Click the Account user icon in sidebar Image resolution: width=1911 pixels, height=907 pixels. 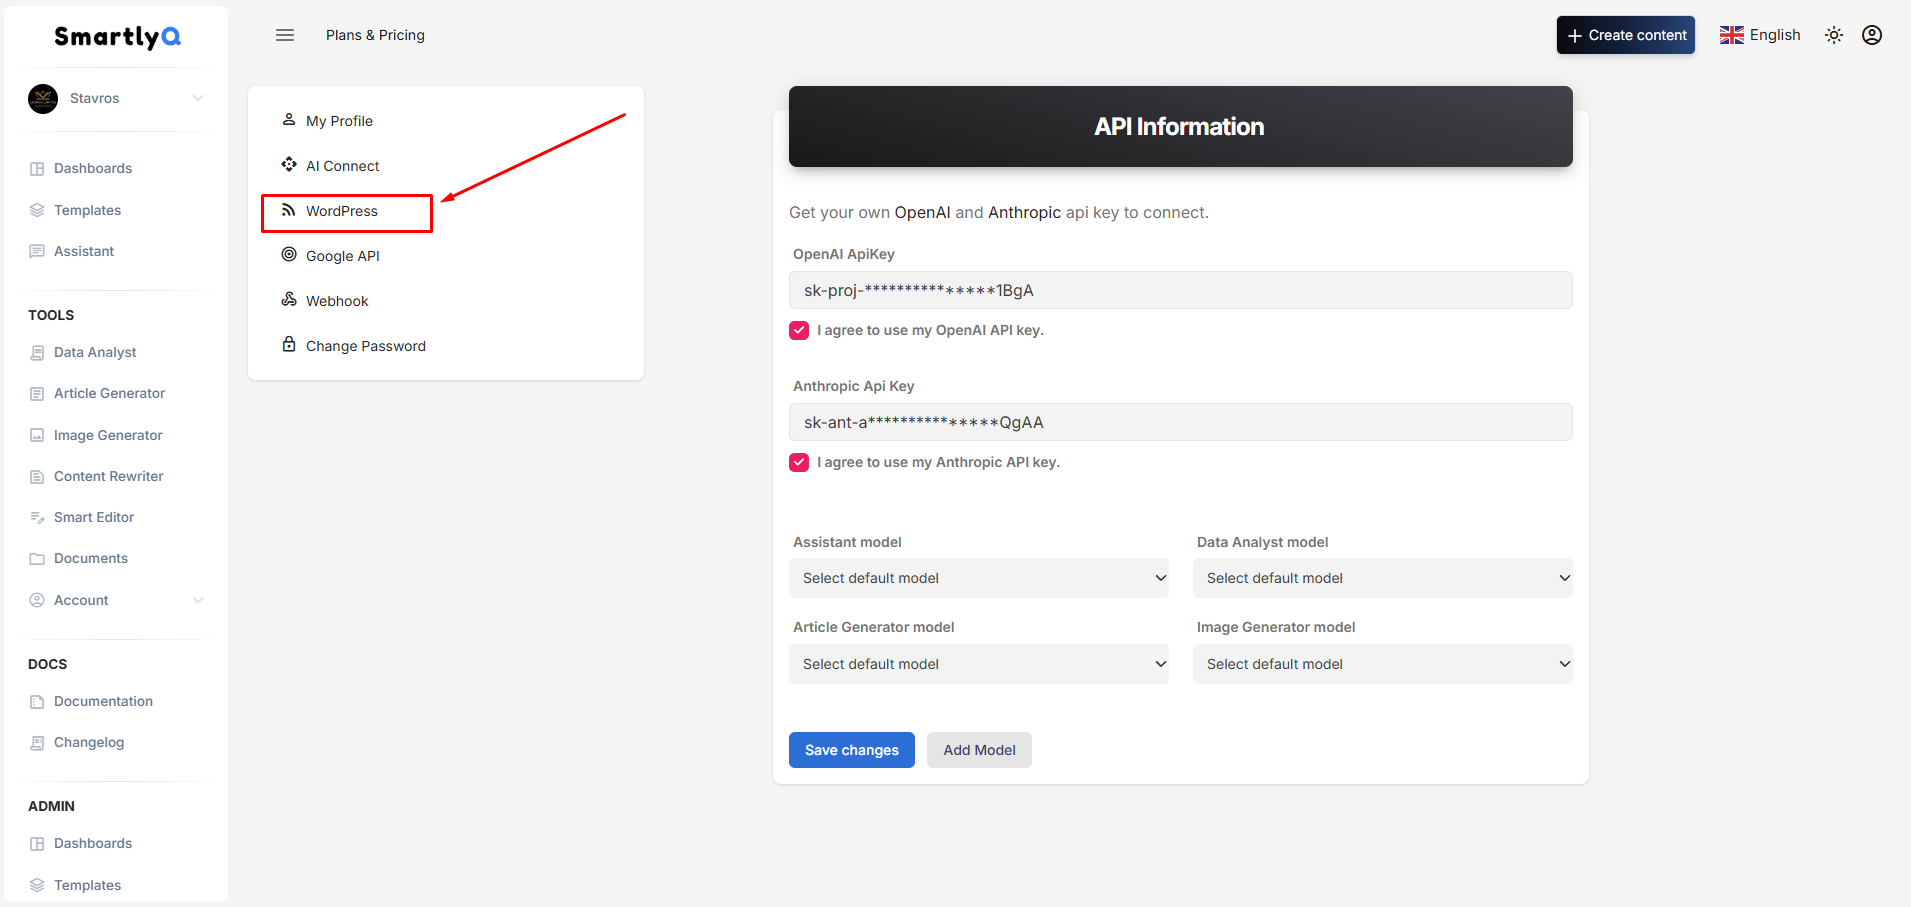point(37,600)
